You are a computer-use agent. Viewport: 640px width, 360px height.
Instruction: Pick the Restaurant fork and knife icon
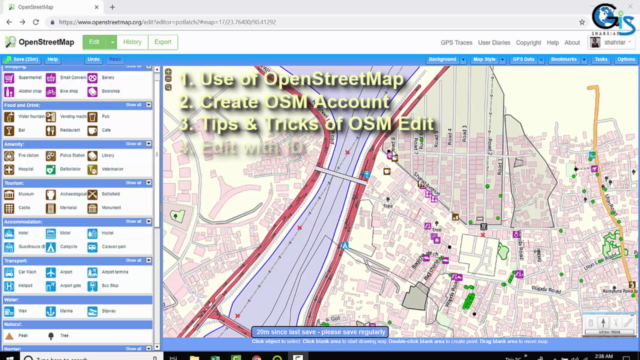[x=51, y=130]
